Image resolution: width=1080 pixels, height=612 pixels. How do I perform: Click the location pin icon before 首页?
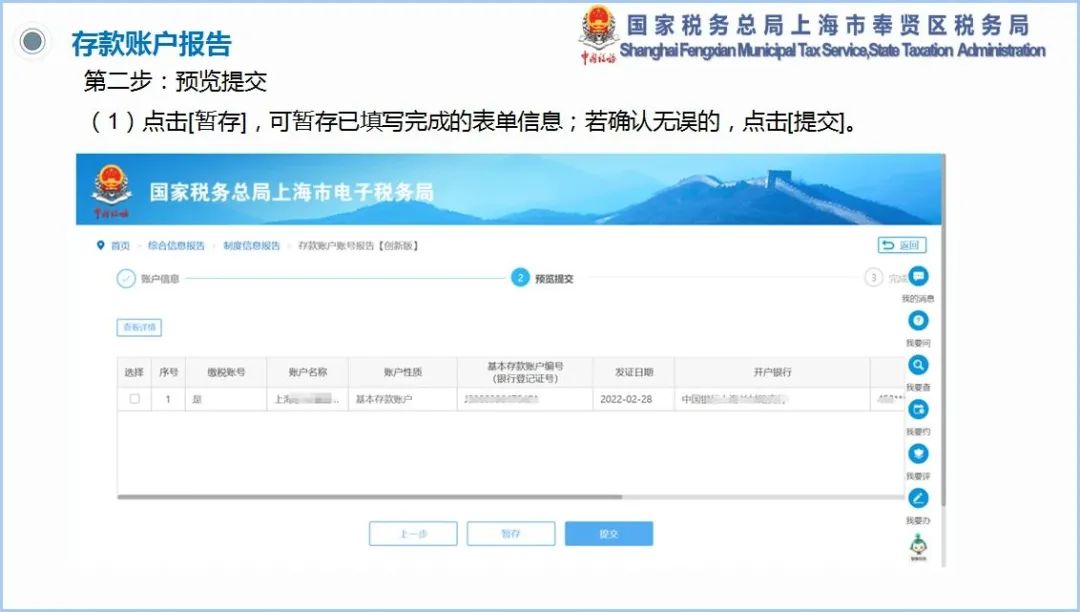click(x=101, y=246)
